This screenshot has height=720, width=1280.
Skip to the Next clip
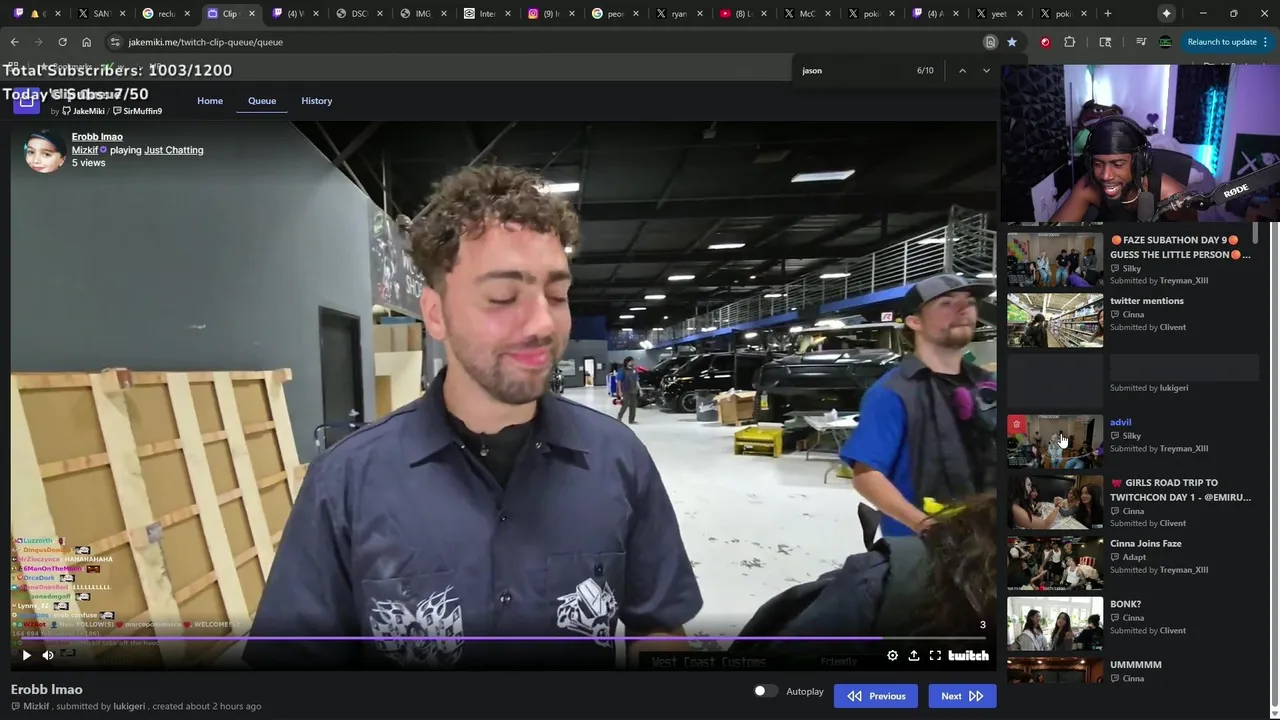(962, 696)
